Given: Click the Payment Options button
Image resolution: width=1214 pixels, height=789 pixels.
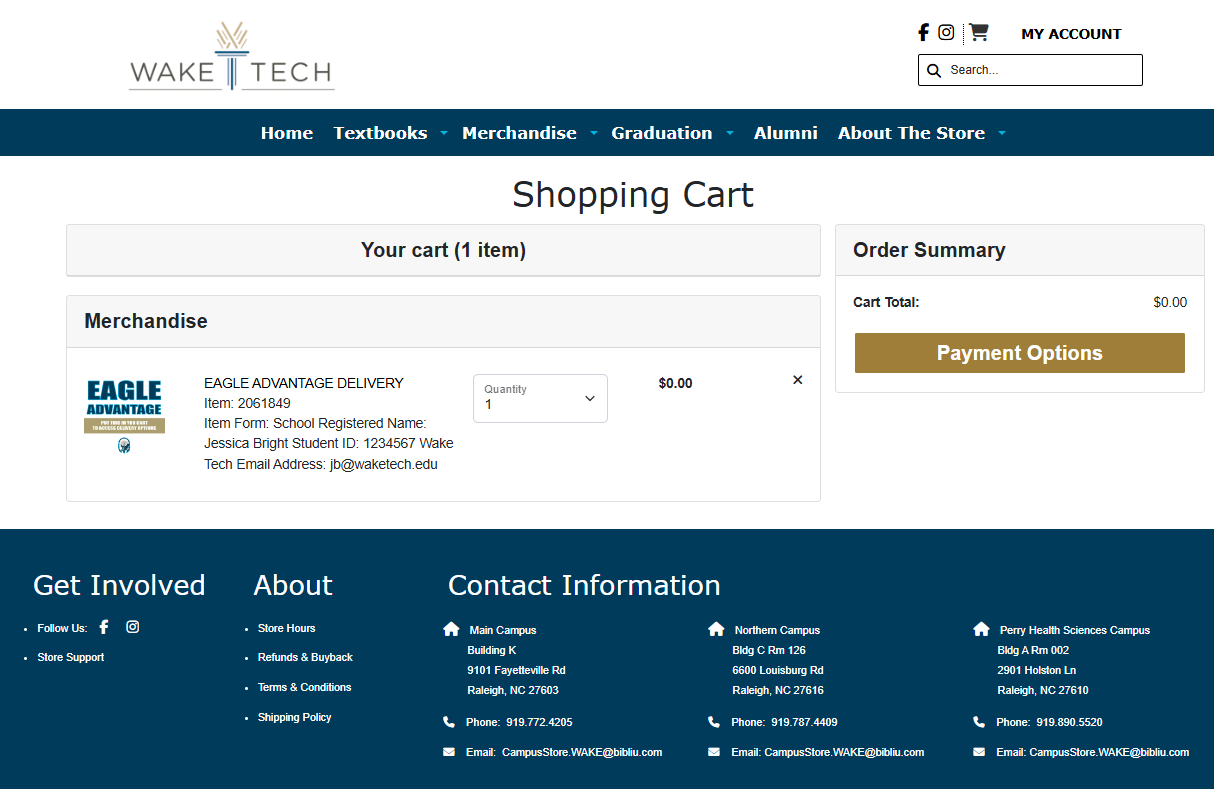Looking at the screenshot, I should 1019,353.
